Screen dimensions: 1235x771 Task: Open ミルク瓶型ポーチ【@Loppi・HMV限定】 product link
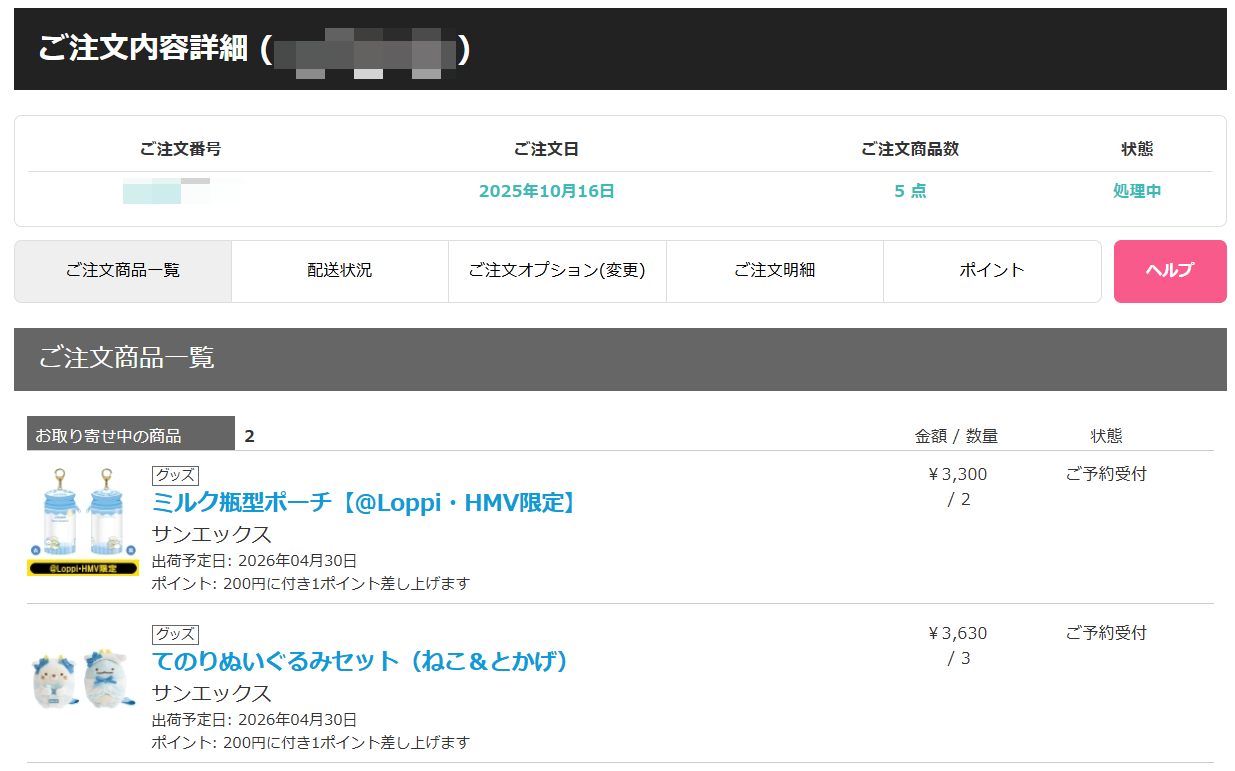366,502
